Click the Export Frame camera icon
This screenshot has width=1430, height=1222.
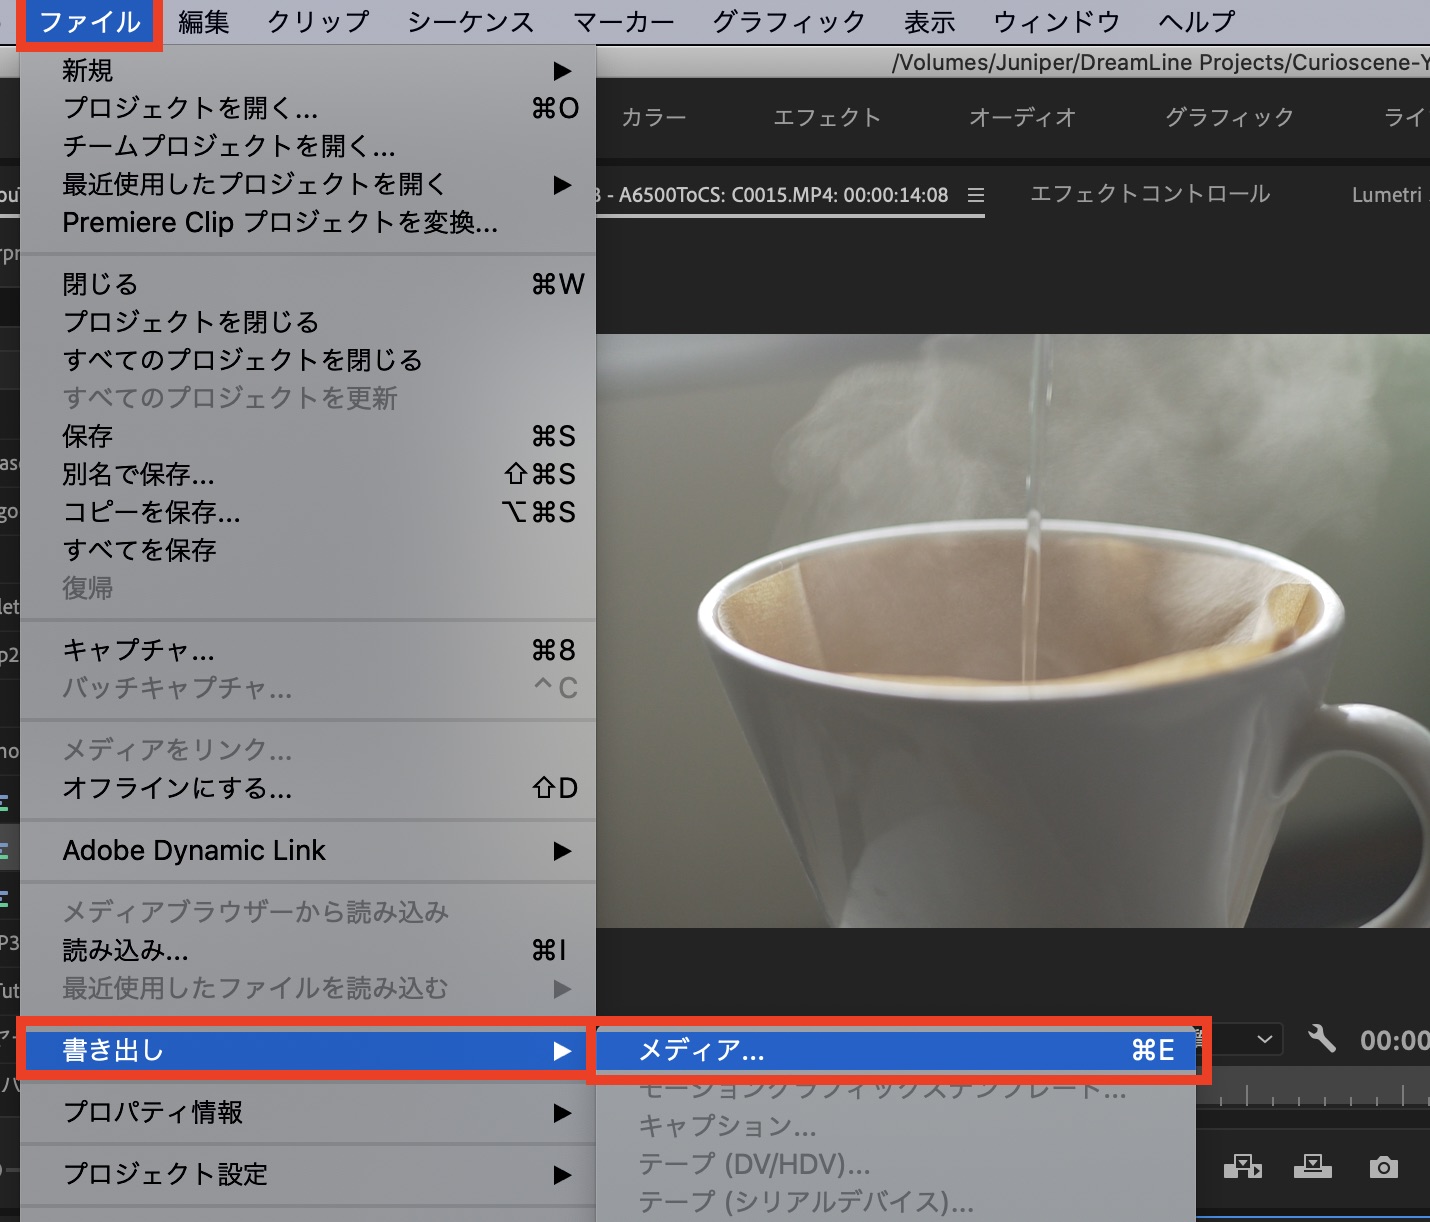click(x=1383, y=1166)
